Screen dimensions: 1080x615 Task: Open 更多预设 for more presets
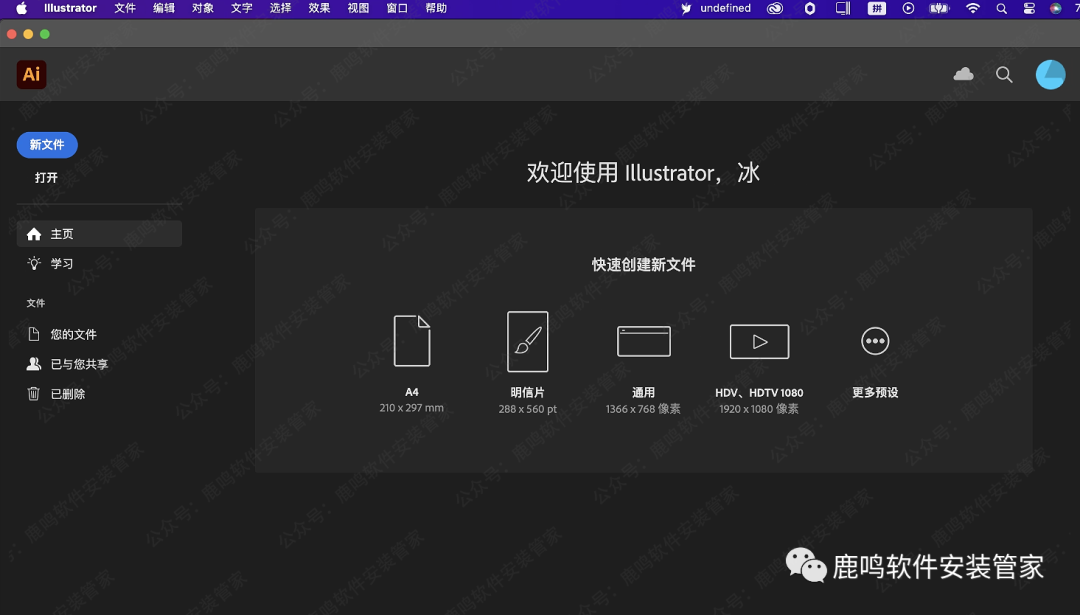[x=875, y=363]
